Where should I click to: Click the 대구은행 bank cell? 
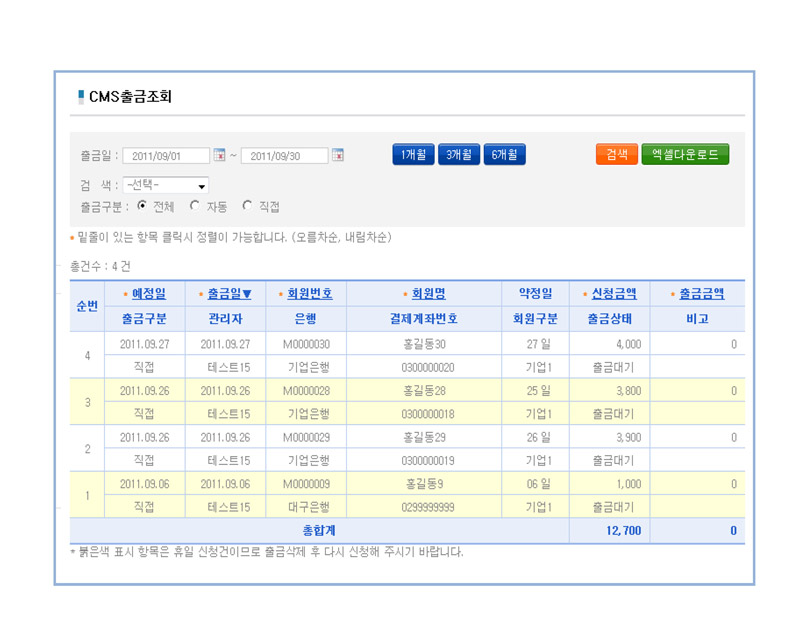coord(309,508)
